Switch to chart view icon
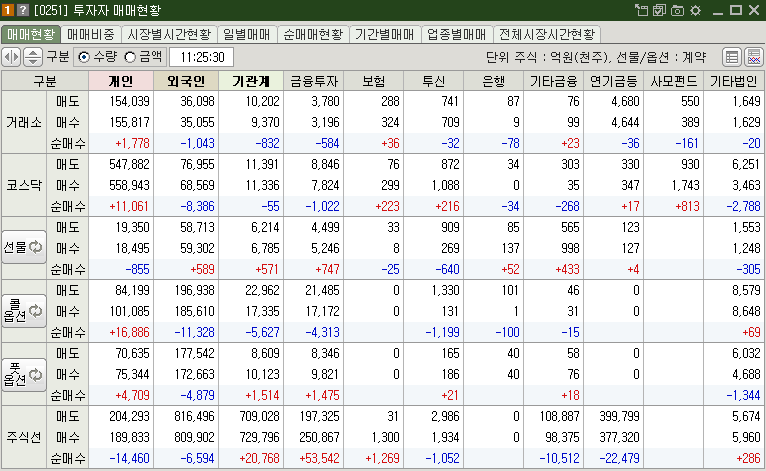 [x=754, y=57]
